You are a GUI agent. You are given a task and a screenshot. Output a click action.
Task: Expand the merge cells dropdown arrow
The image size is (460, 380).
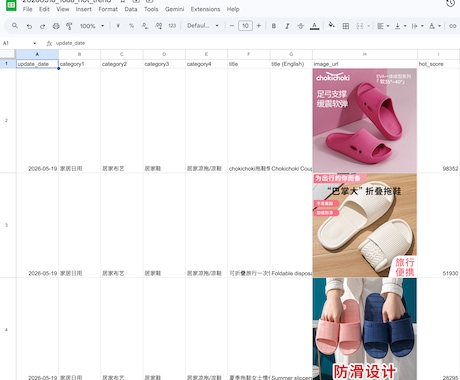[368, 26]
